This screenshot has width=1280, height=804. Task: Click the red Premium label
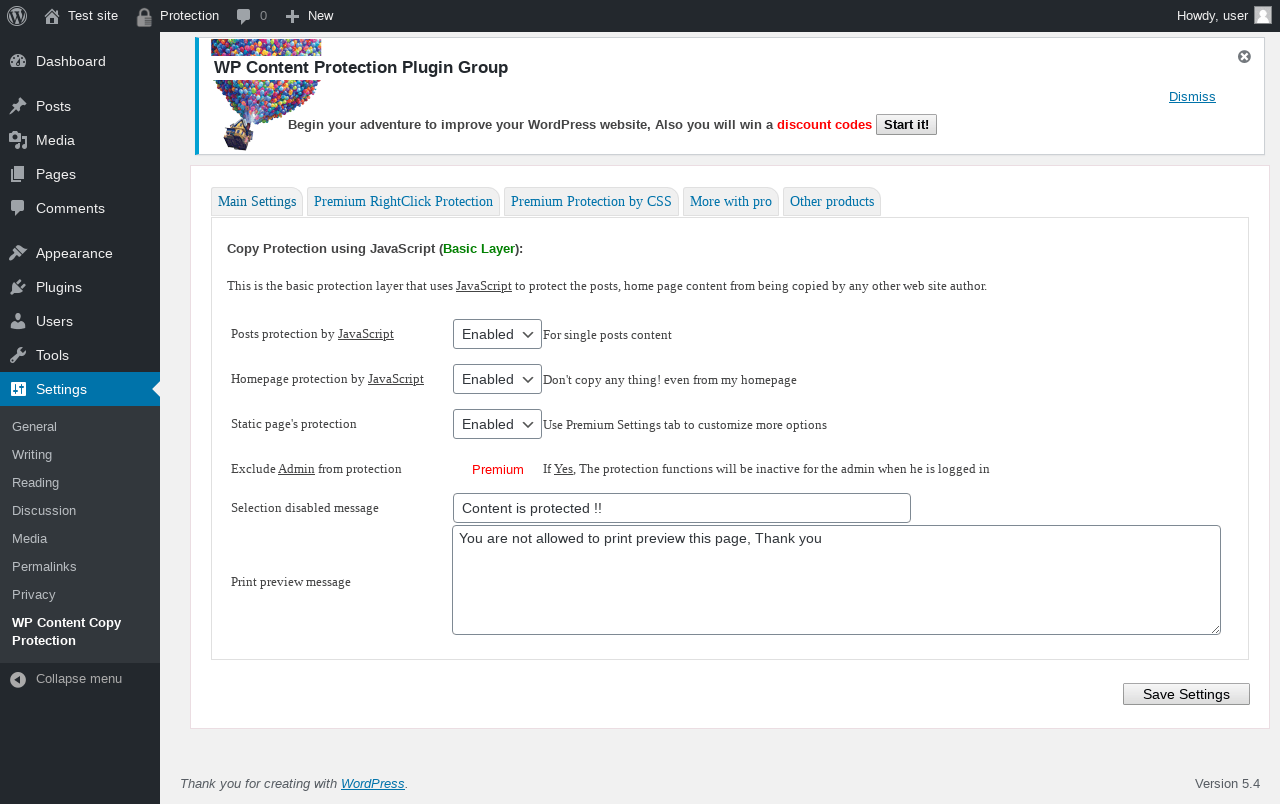(x=498, y=469)
